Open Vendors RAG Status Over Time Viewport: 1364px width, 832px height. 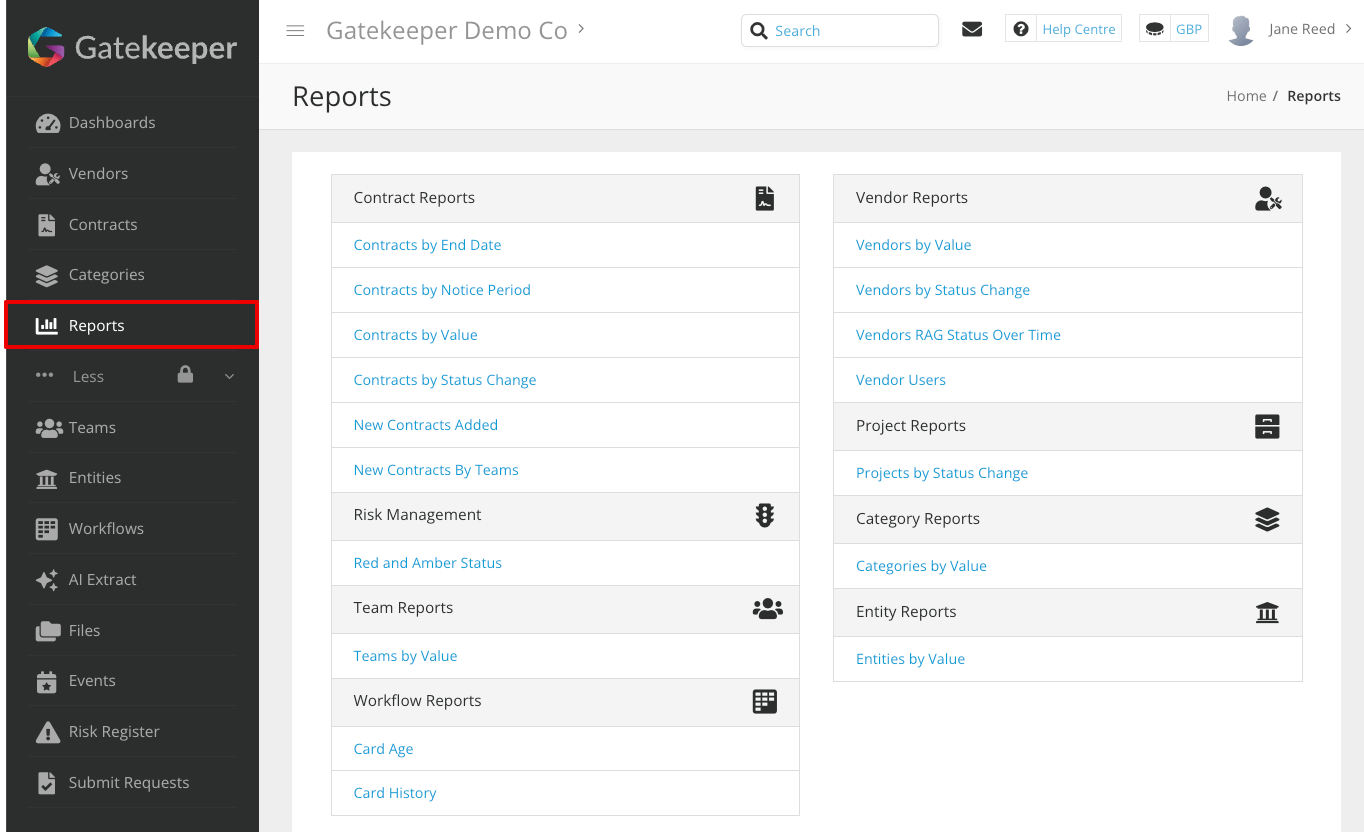(958, 335)
